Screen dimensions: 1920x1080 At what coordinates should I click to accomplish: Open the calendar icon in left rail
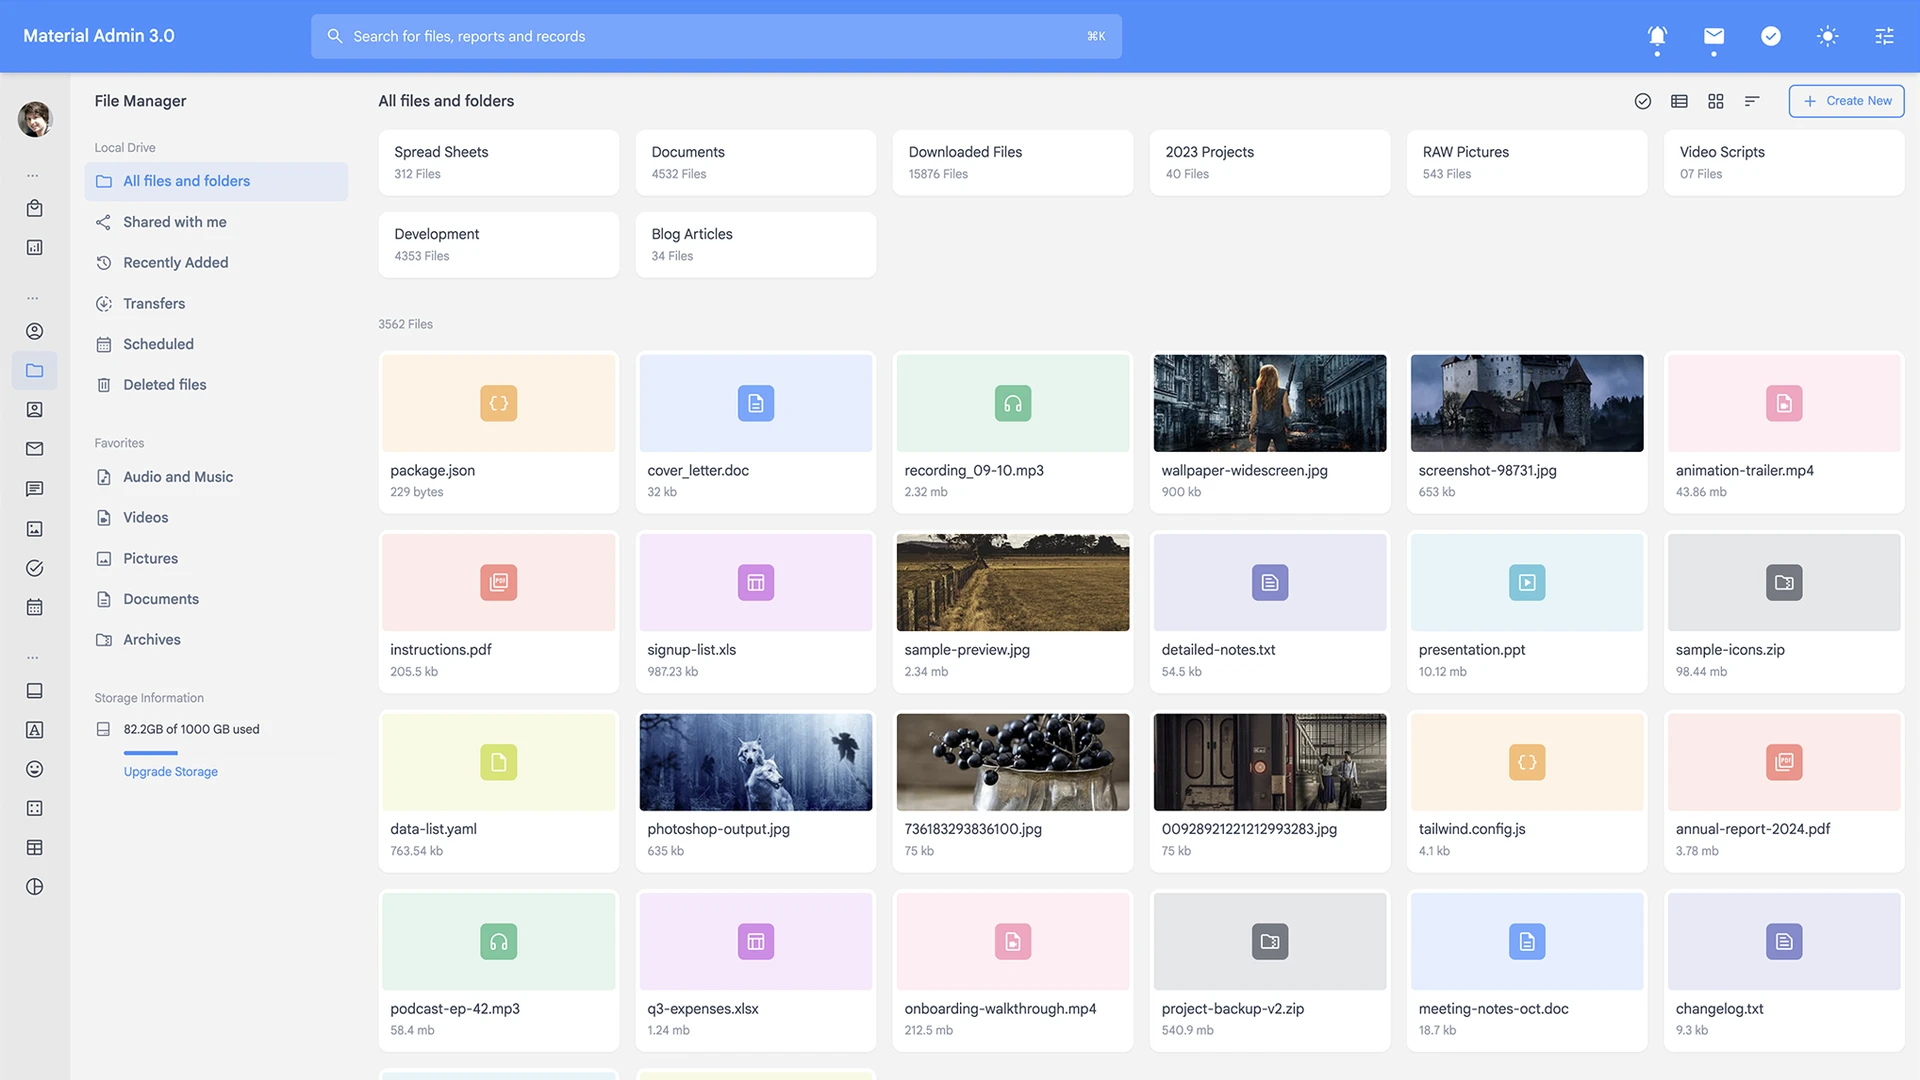[35, 607]
